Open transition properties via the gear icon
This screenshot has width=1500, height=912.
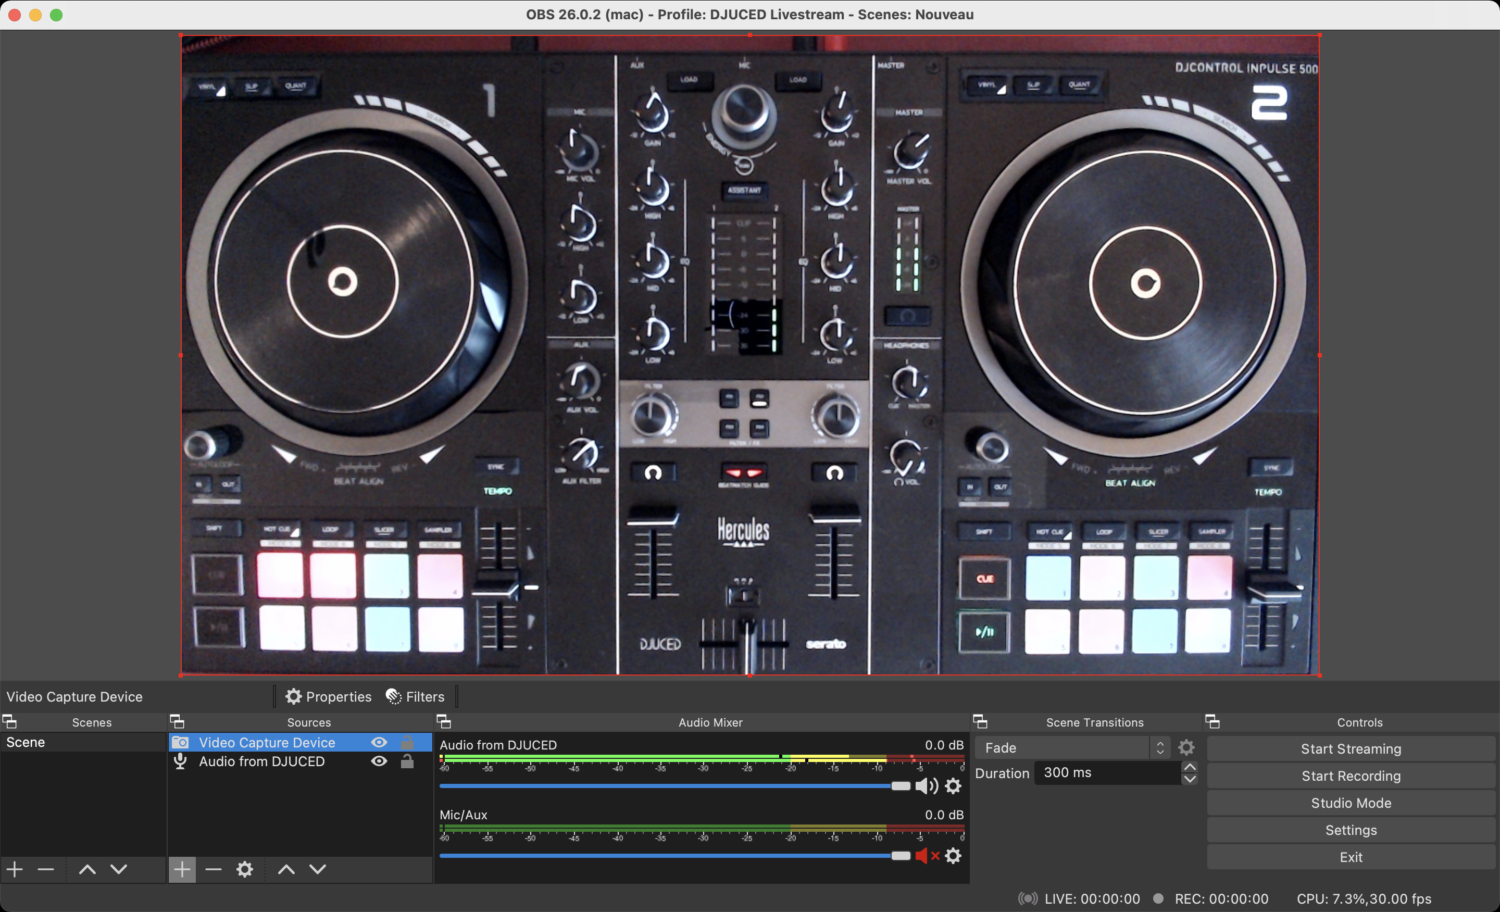point(1186,747)
